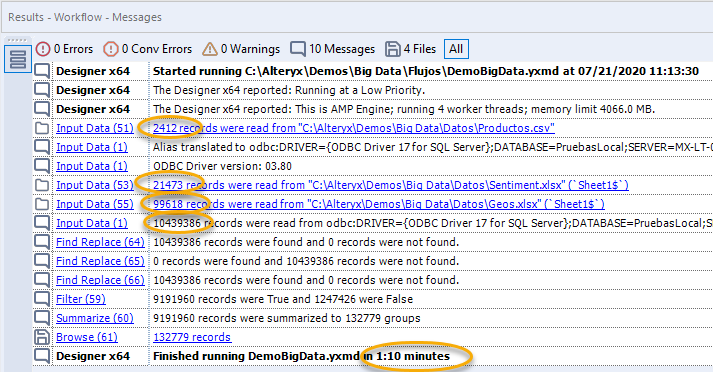
Task: Open the Geos.xlsx file link
Action: click(379, 204)
